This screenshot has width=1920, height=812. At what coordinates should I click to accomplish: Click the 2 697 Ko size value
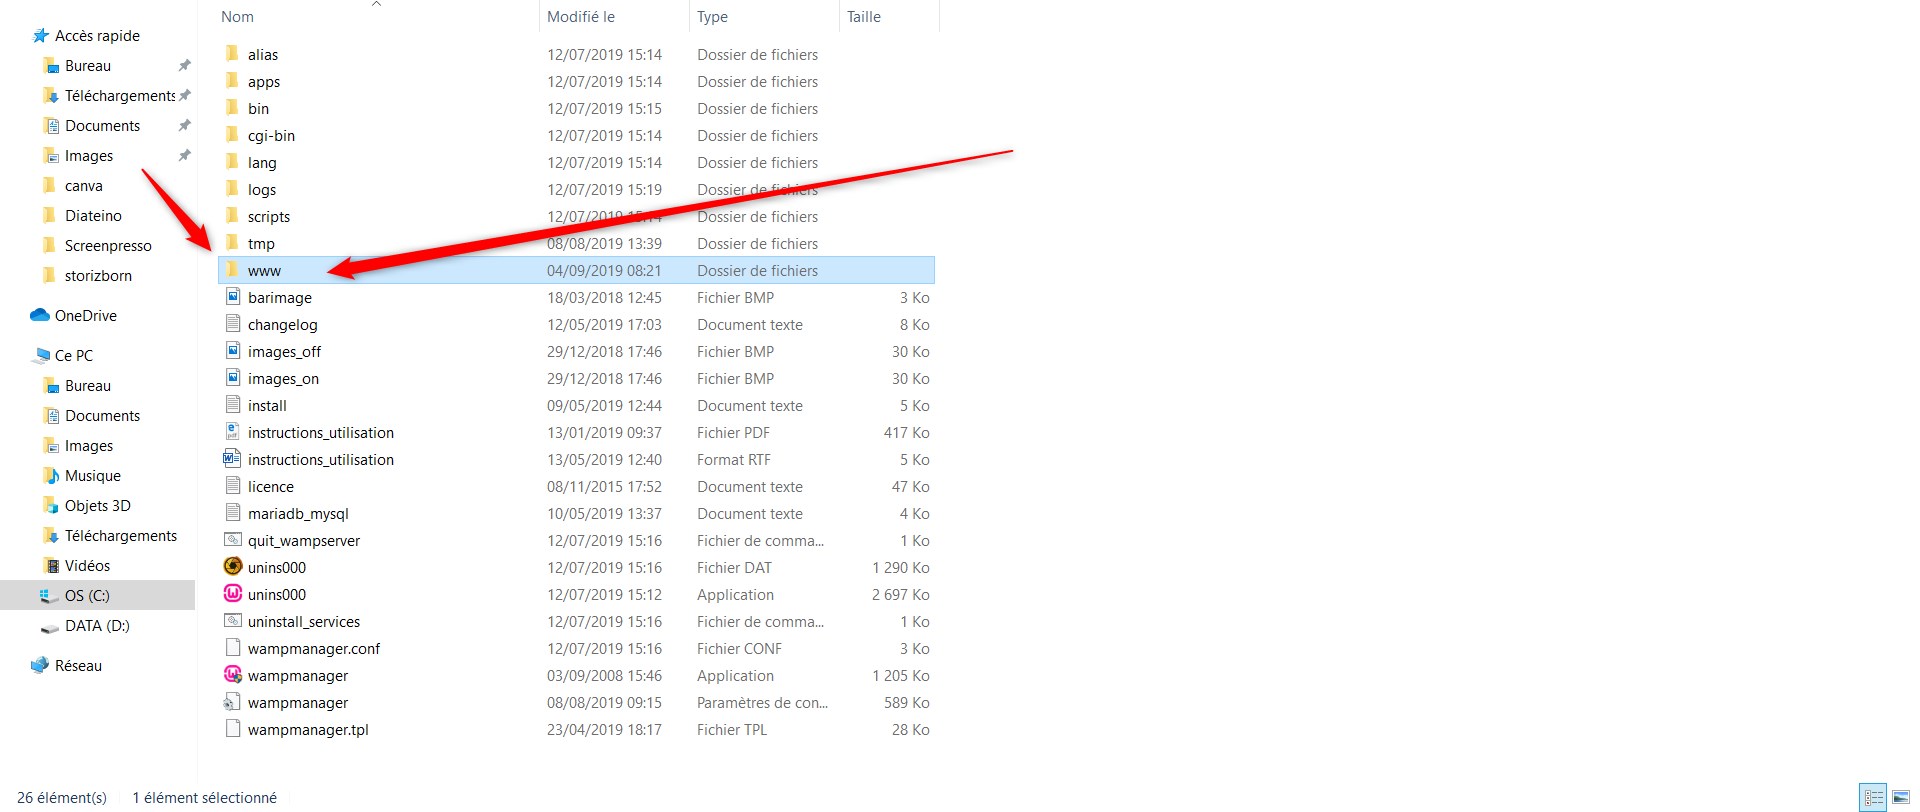click(x=900, y=594)
